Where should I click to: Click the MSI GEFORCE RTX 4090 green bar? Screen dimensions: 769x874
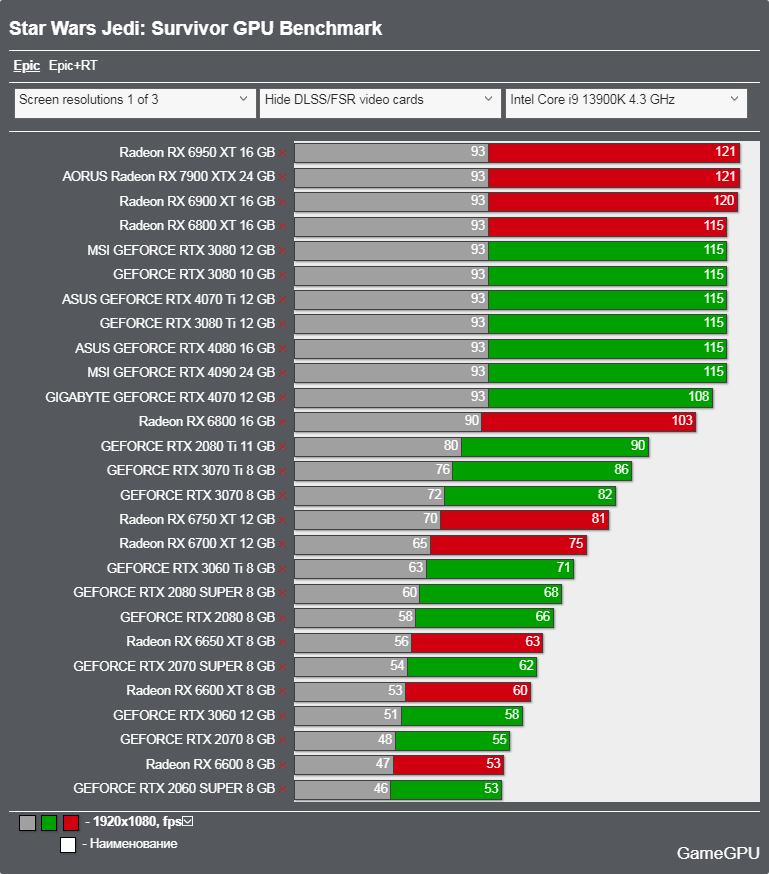click(607, 373)
